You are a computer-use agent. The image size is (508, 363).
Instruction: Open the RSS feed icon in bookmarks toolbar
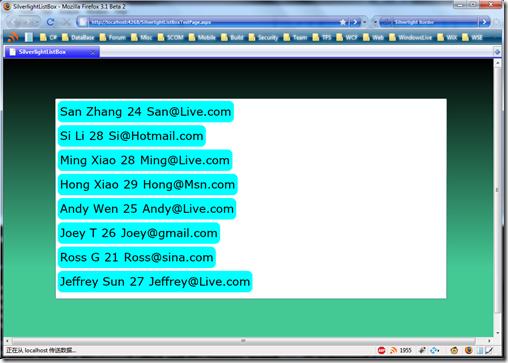coord(13,37)
